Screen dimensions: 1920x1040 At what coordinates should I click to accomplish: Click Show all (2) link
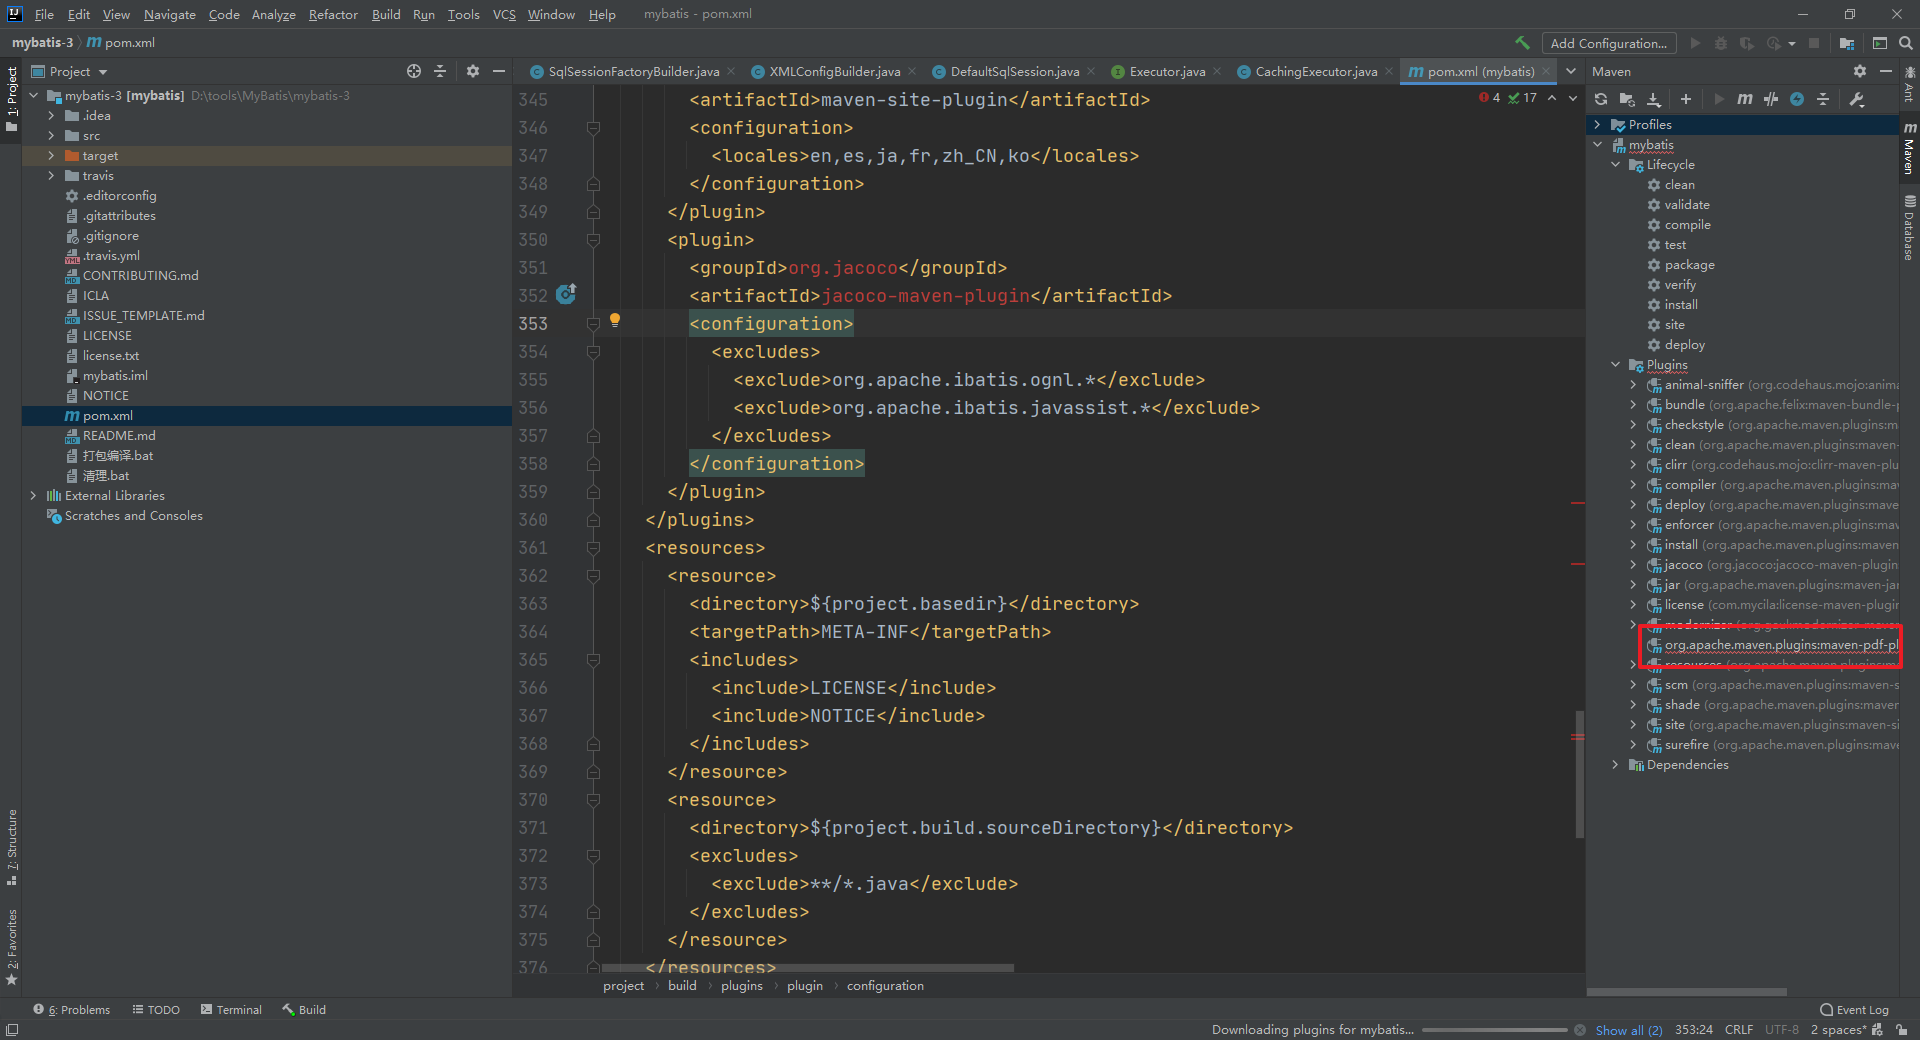pos(1628,1030)
